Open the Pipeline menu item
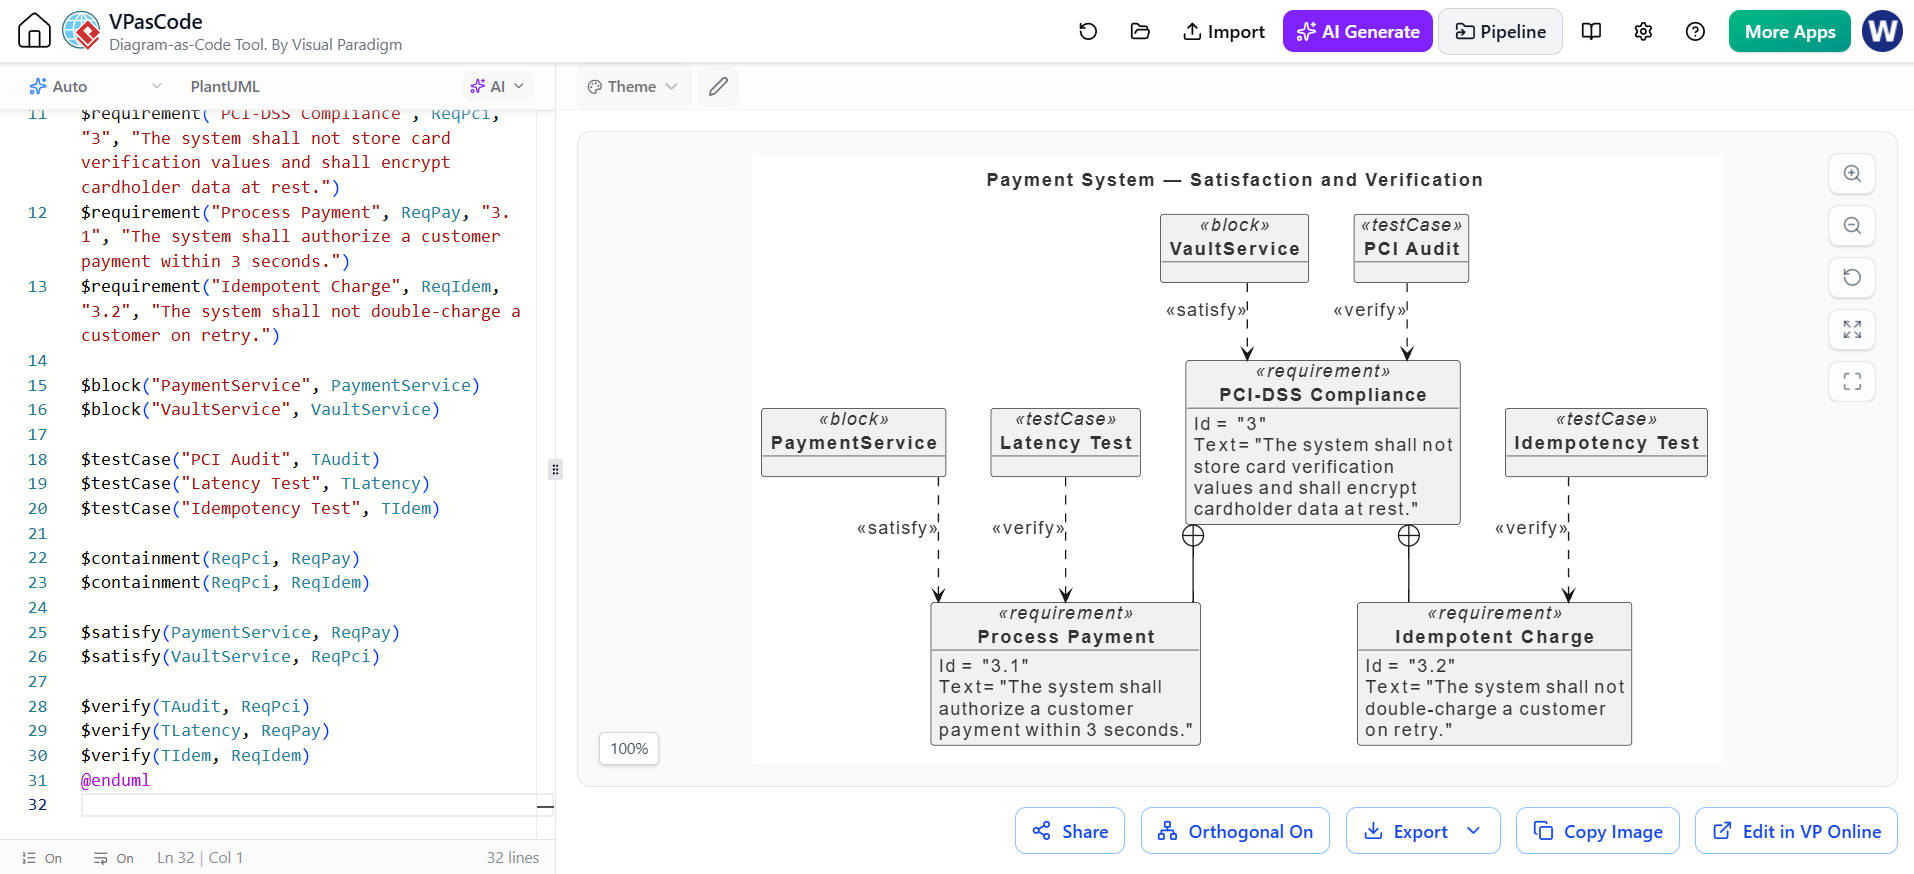This screenshot has width=1914, height=874. [1500, 32]
